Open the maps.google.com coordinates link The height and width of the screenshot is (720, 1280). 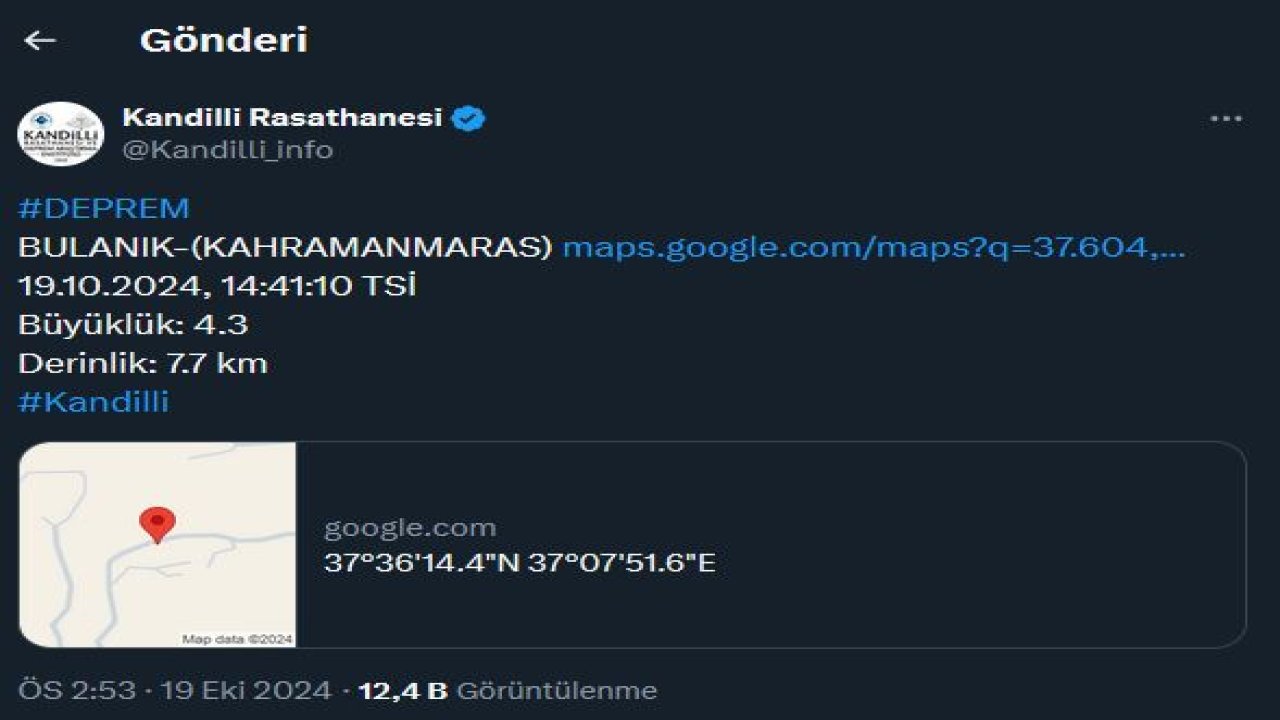tap(875, 250)
